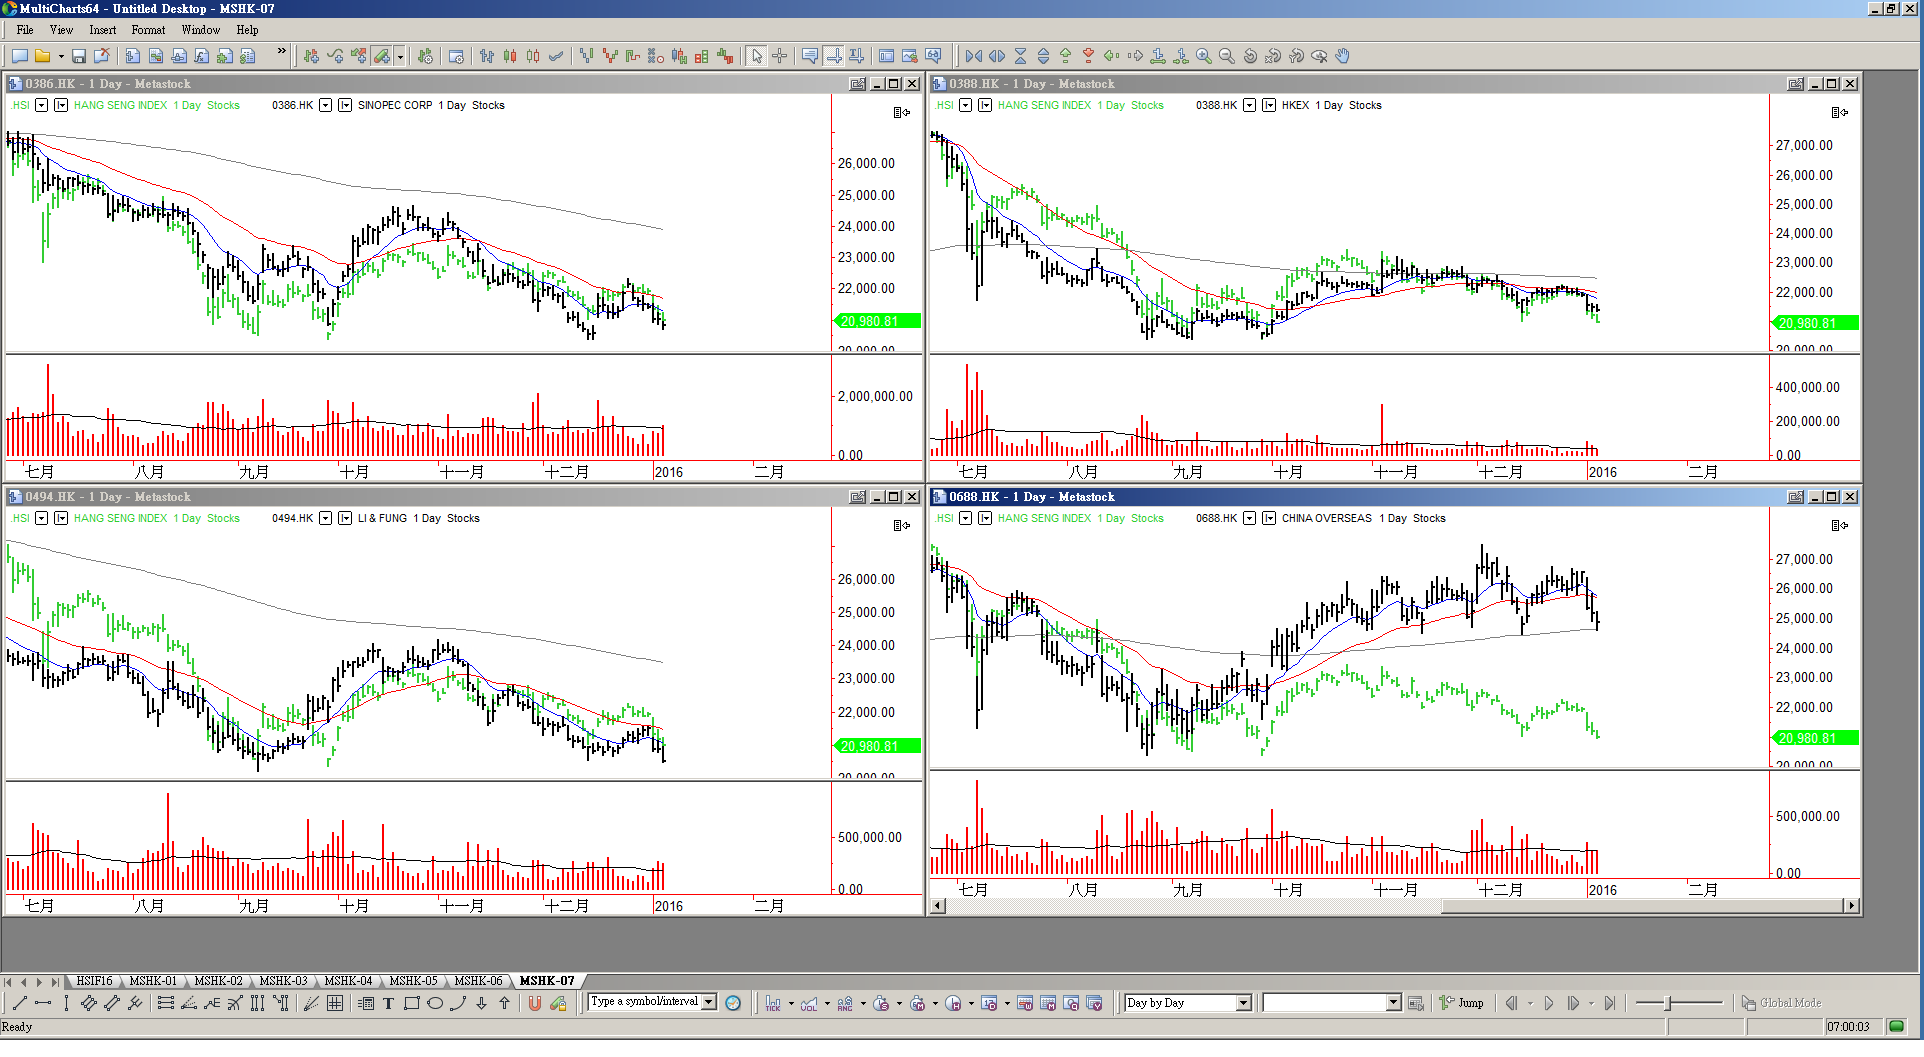Viewport: 1924px width, 1057px height.
Task: Click the Save workspace icon
Action: click(78, 56)
